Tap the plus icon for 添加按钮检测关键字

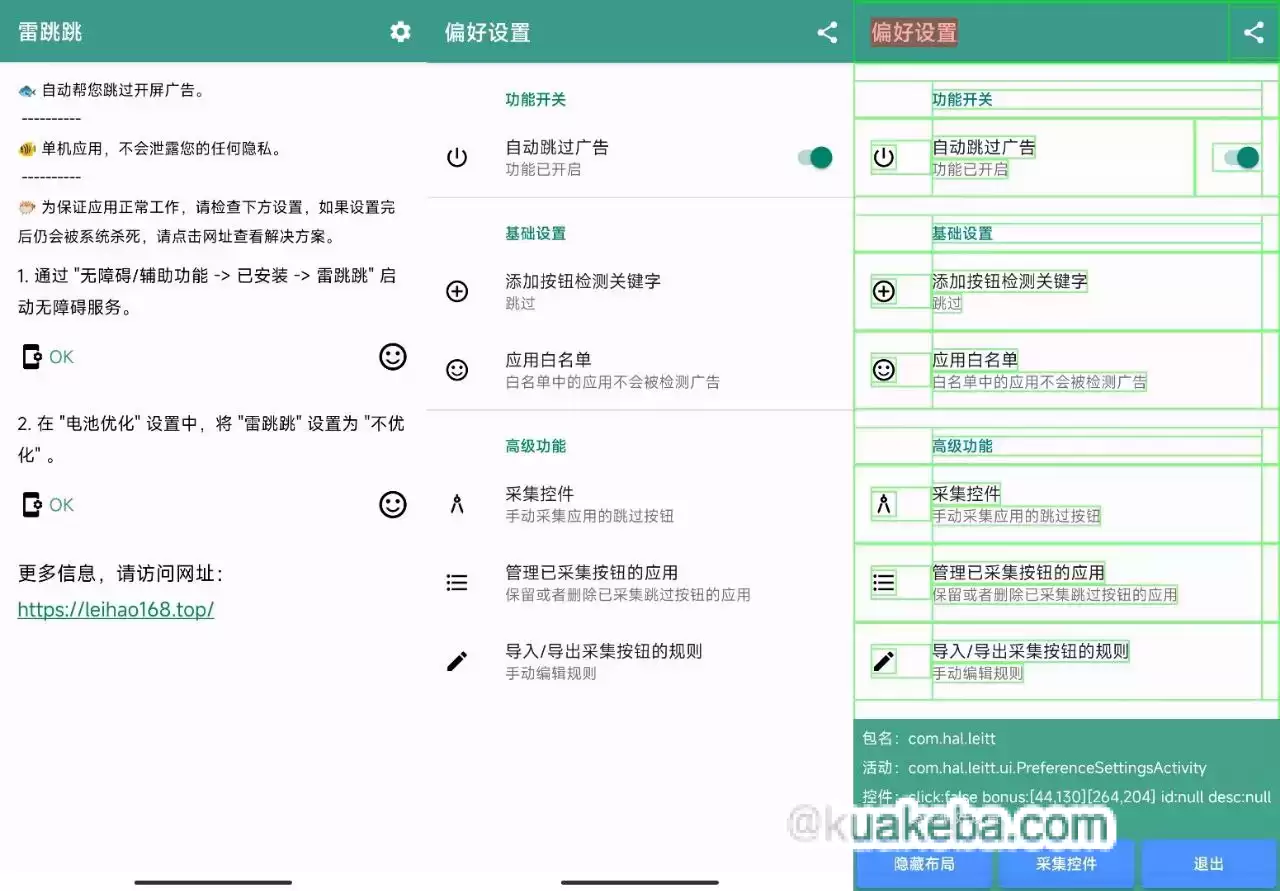click(457, 291)
